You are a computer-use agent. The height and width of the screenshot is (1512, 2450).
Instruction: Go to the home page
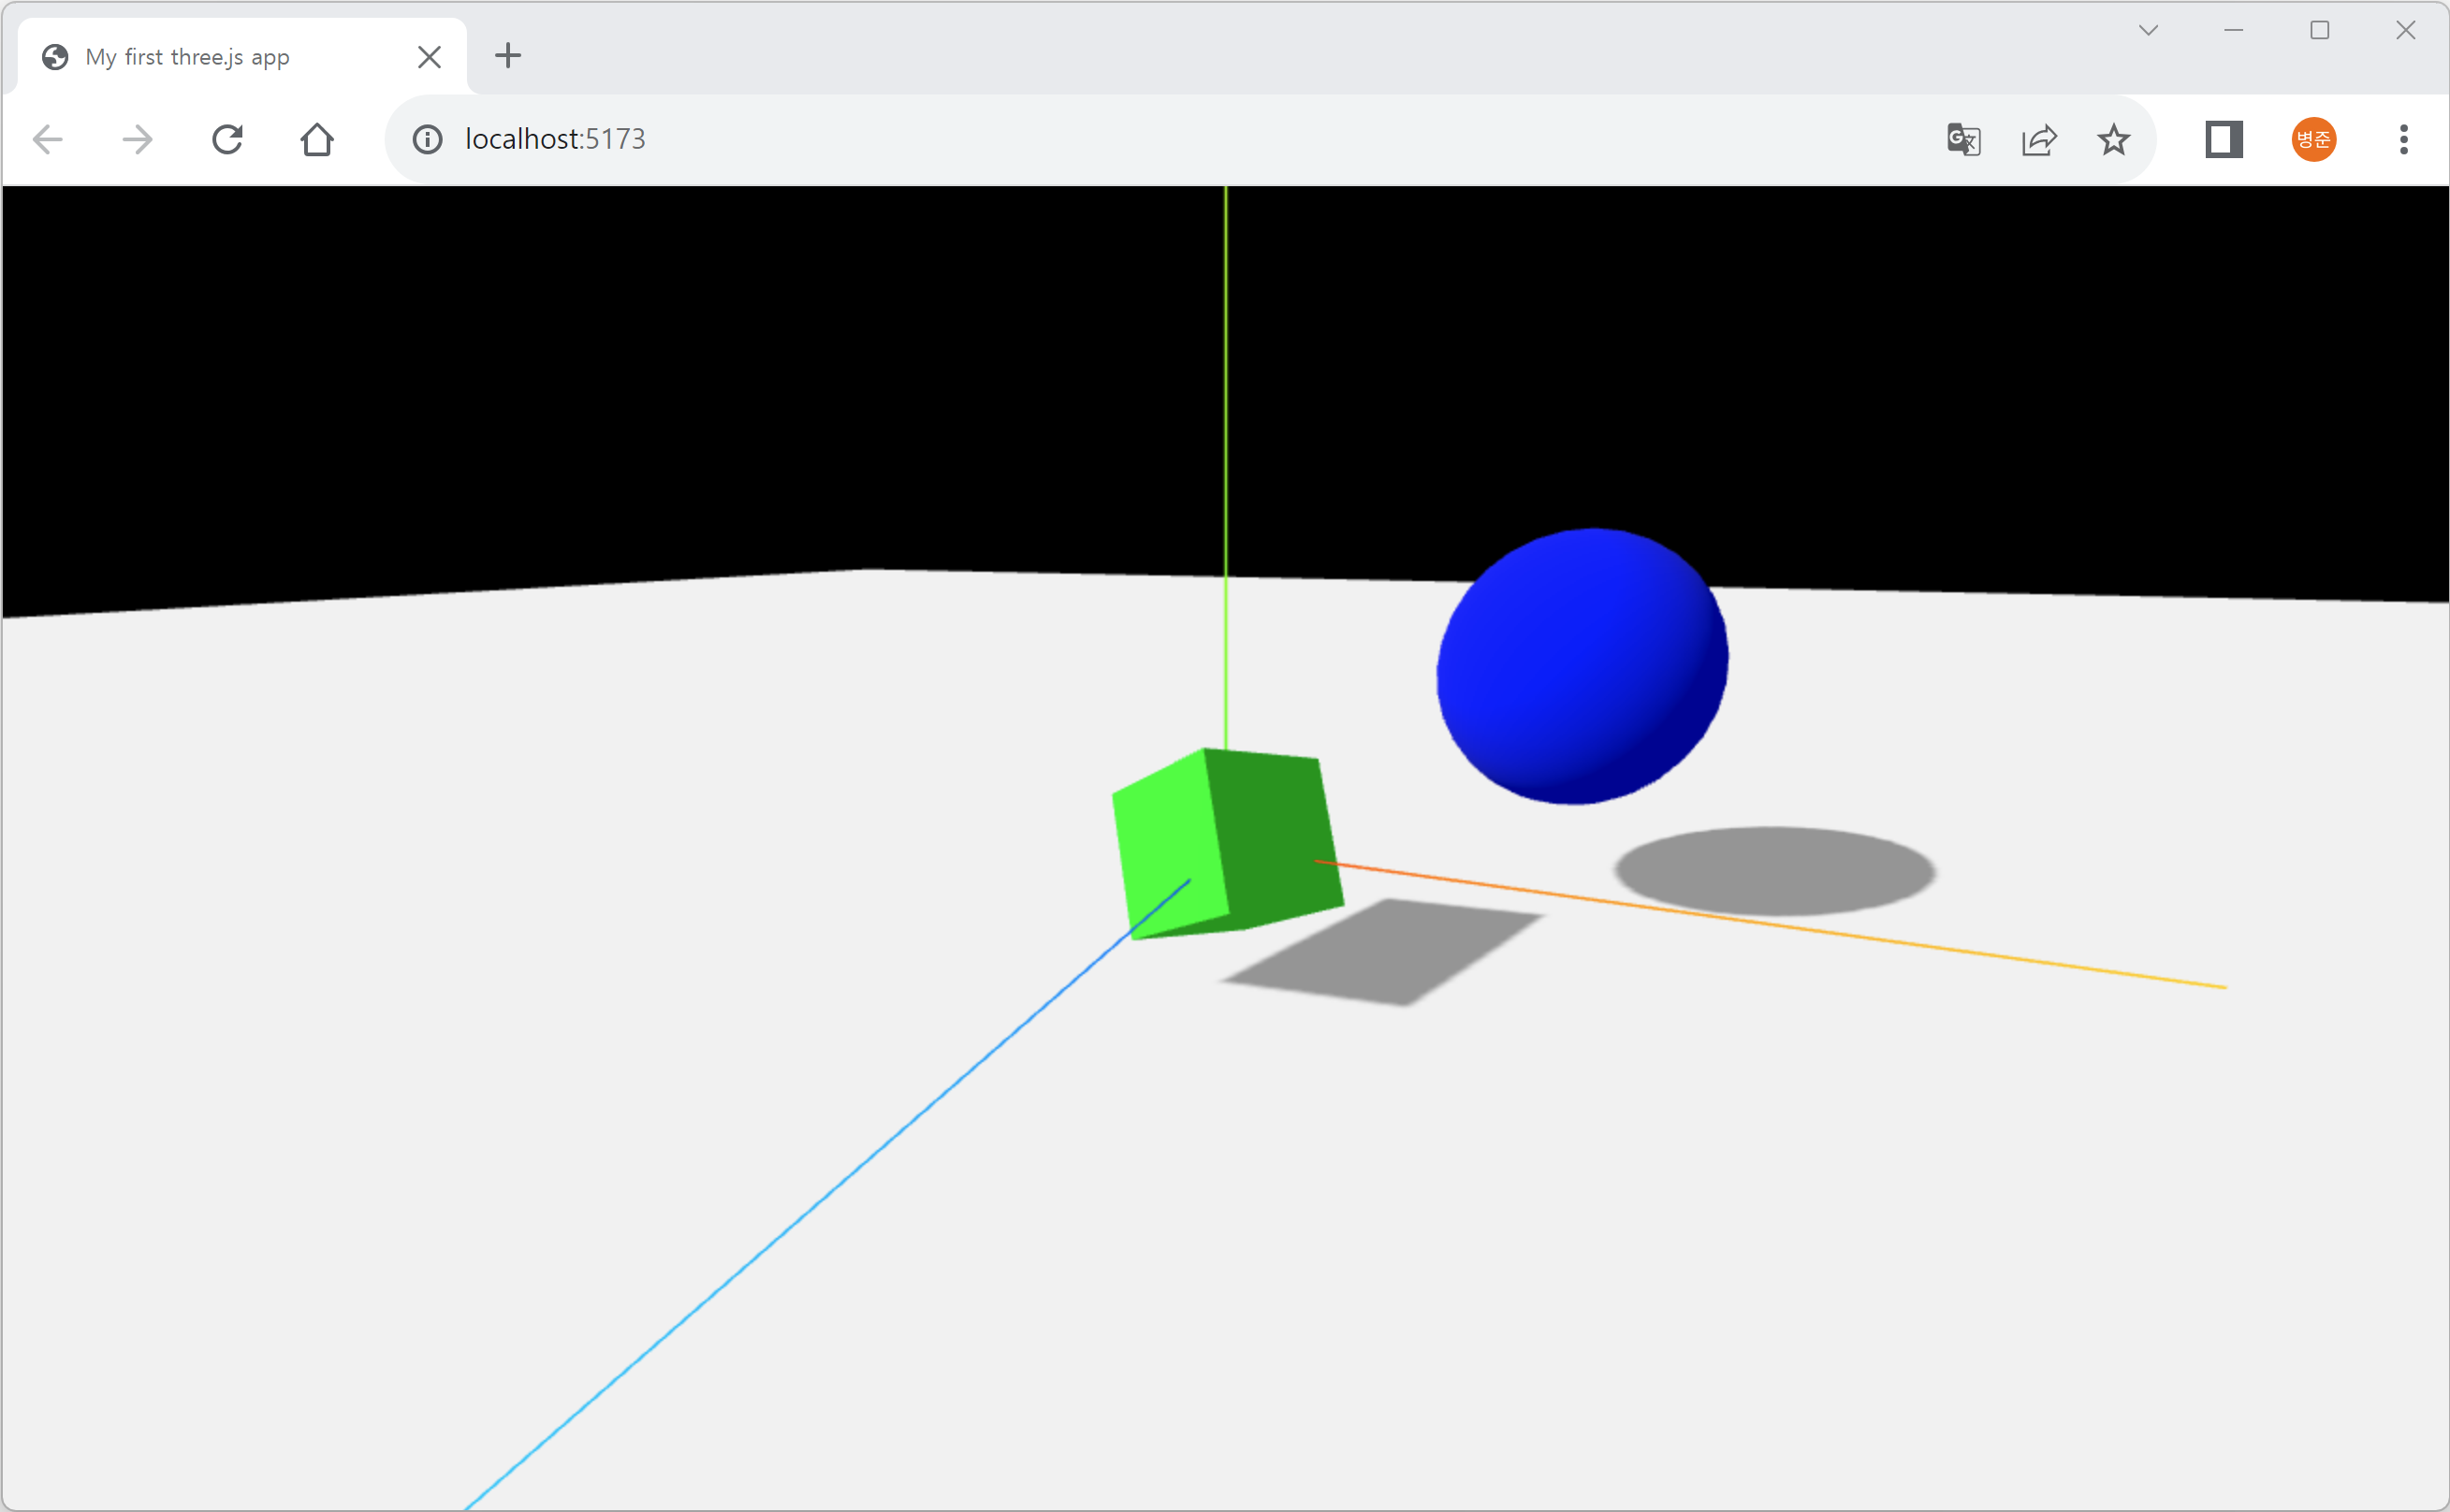pos(317,139)
